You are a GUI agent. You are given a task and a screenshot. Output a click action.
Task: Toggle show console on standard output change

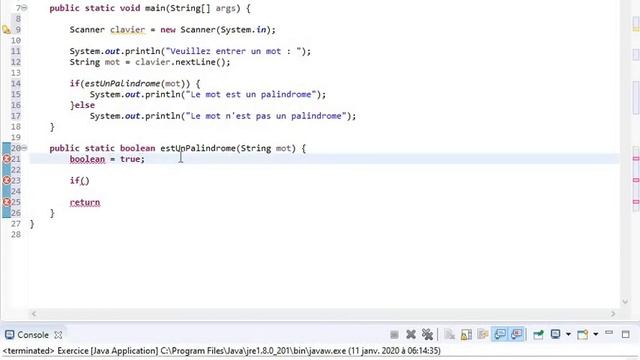tap(500, 335)
